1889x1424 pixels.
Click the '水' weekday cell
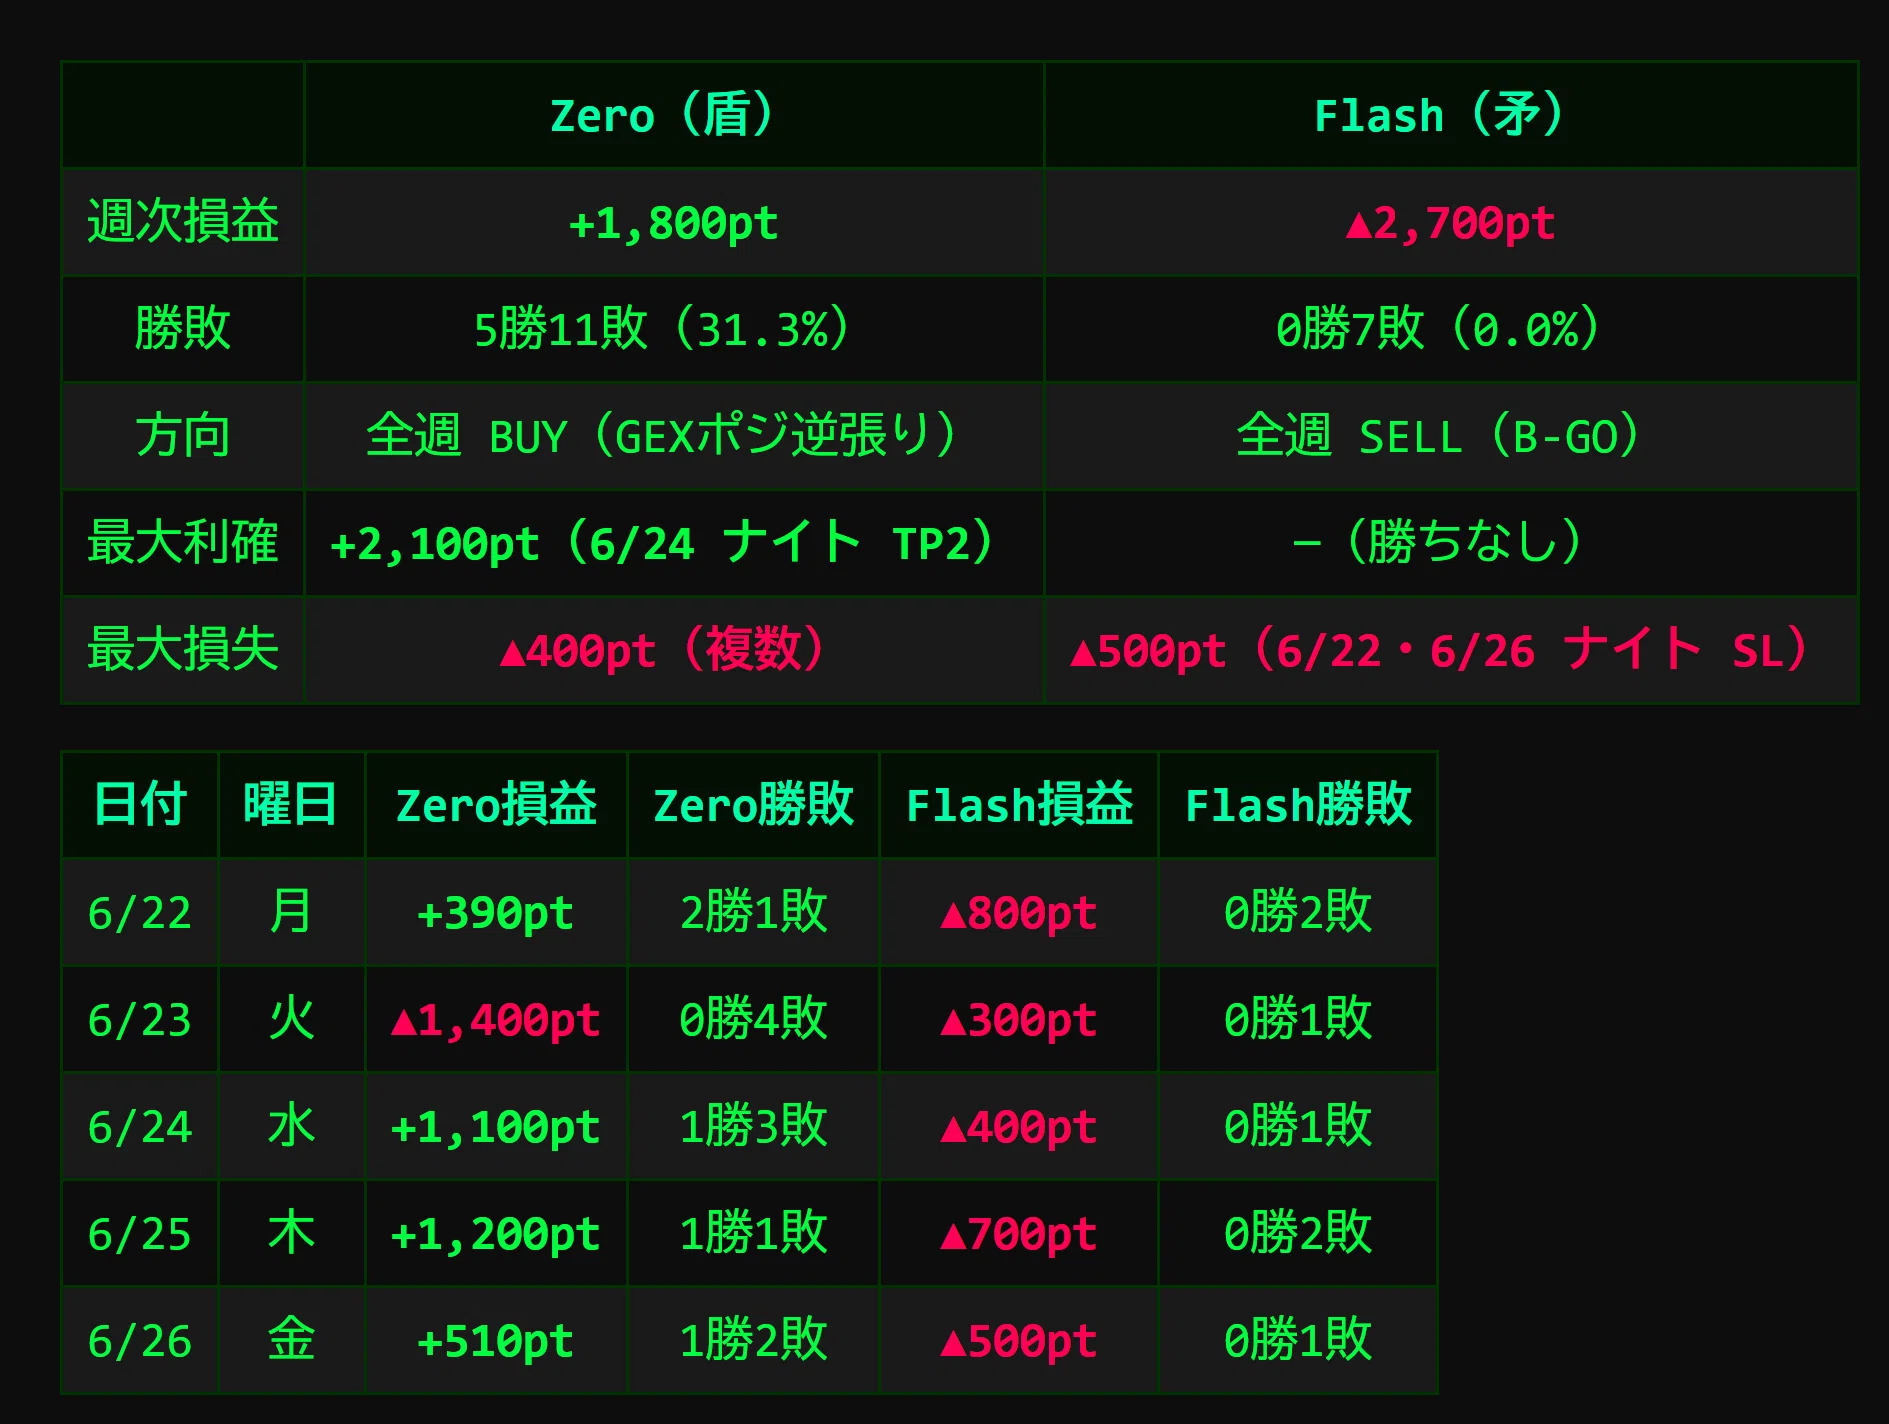291,1126
